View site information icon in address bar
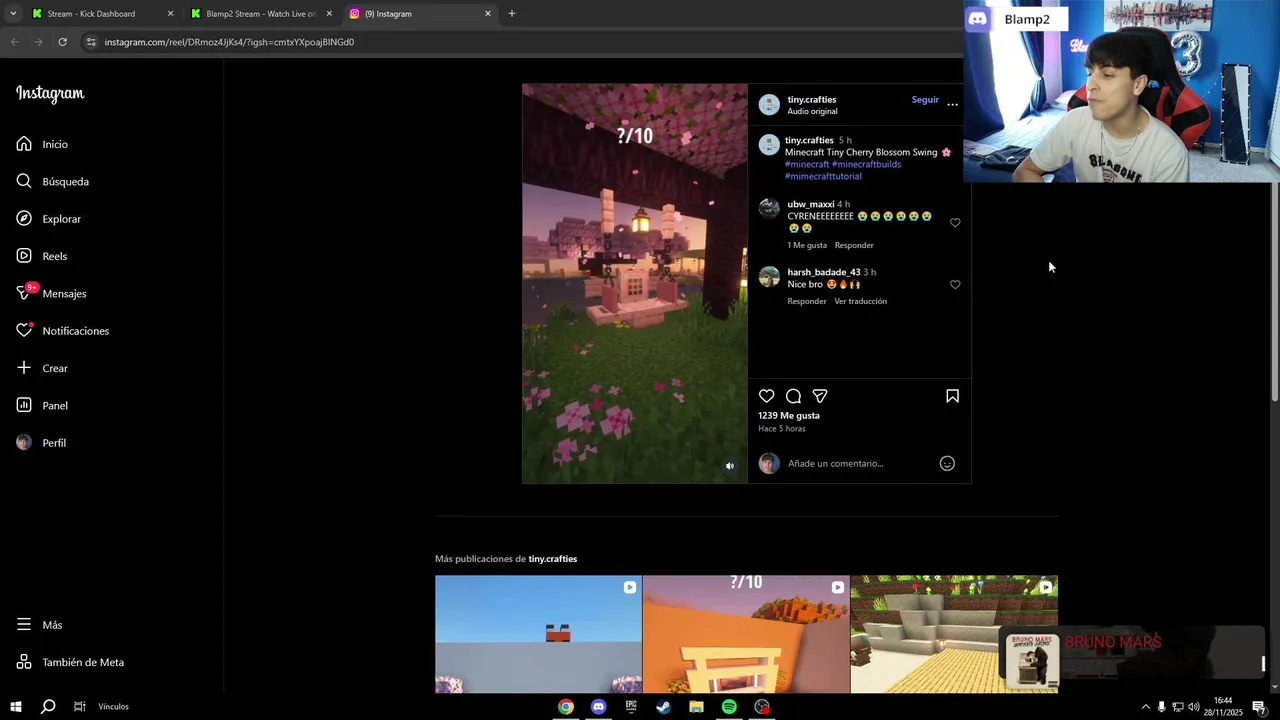Image resolution: width=1280 pixels, height=720 pixels. 91,42
